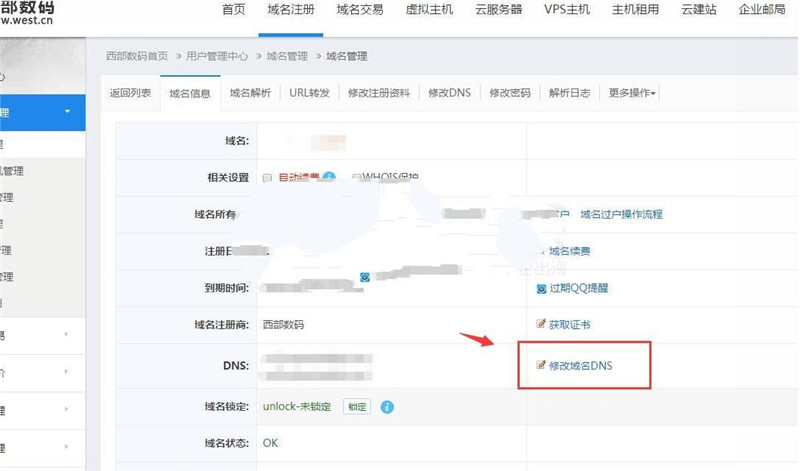
Task: Switch to the 域名解析 tab
Action: (x=250, y=93)
